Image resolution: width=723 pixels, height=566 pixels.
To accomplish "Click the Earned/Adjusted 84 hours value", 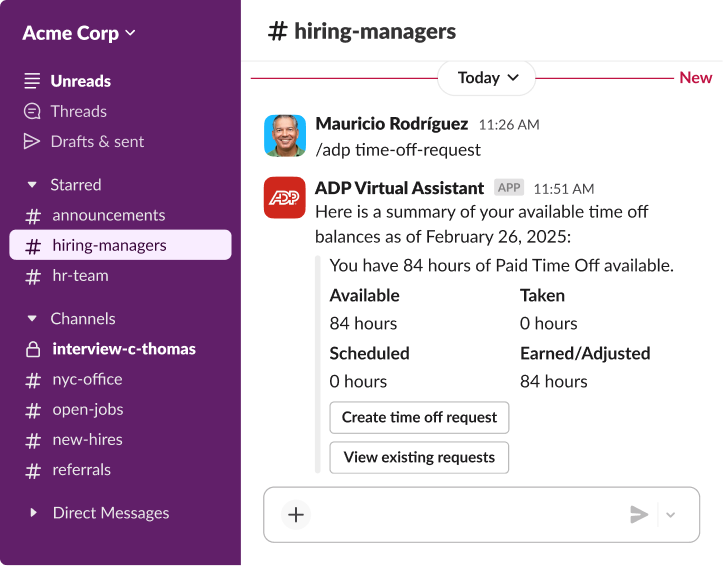I will tap(553, 381).
